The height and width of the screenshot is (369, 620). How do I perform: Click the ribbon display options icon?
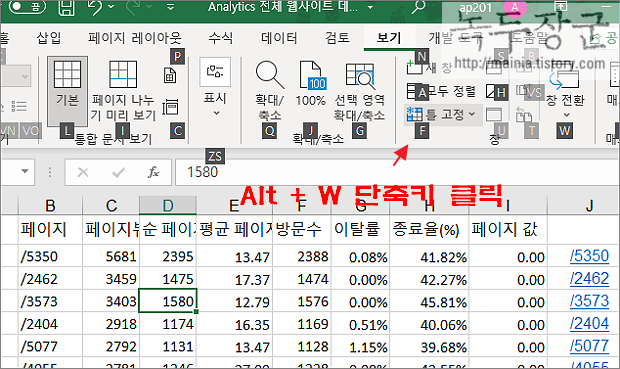[x=561, y=6]
